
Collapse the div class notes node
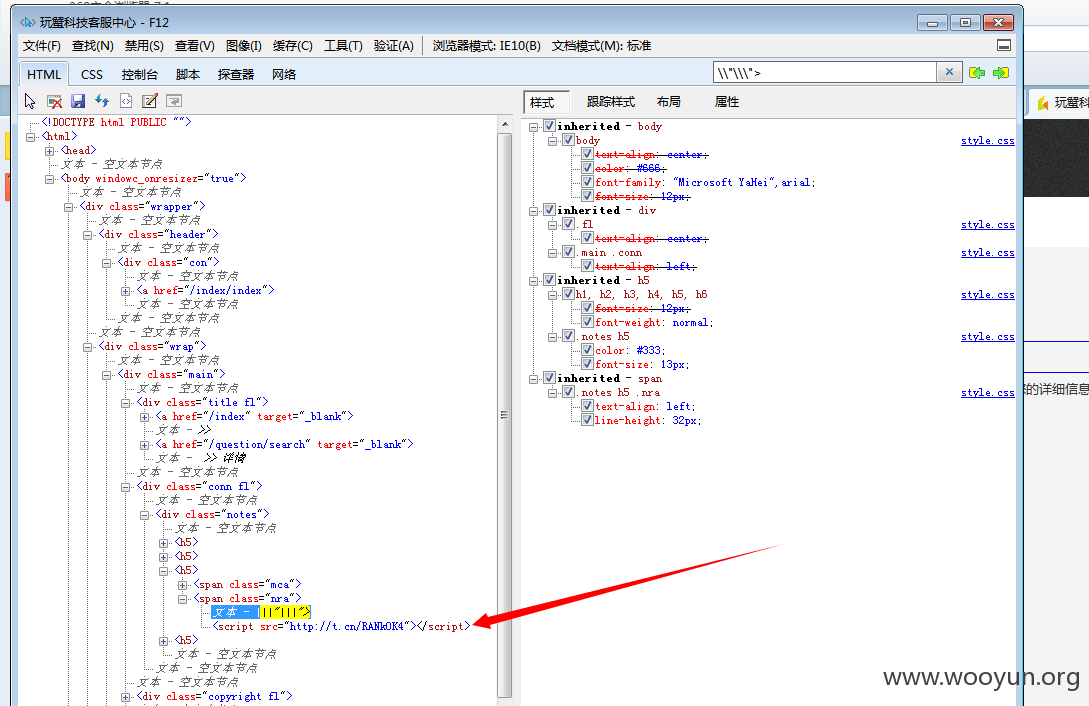pyautogui.click(x=144, y=515)
